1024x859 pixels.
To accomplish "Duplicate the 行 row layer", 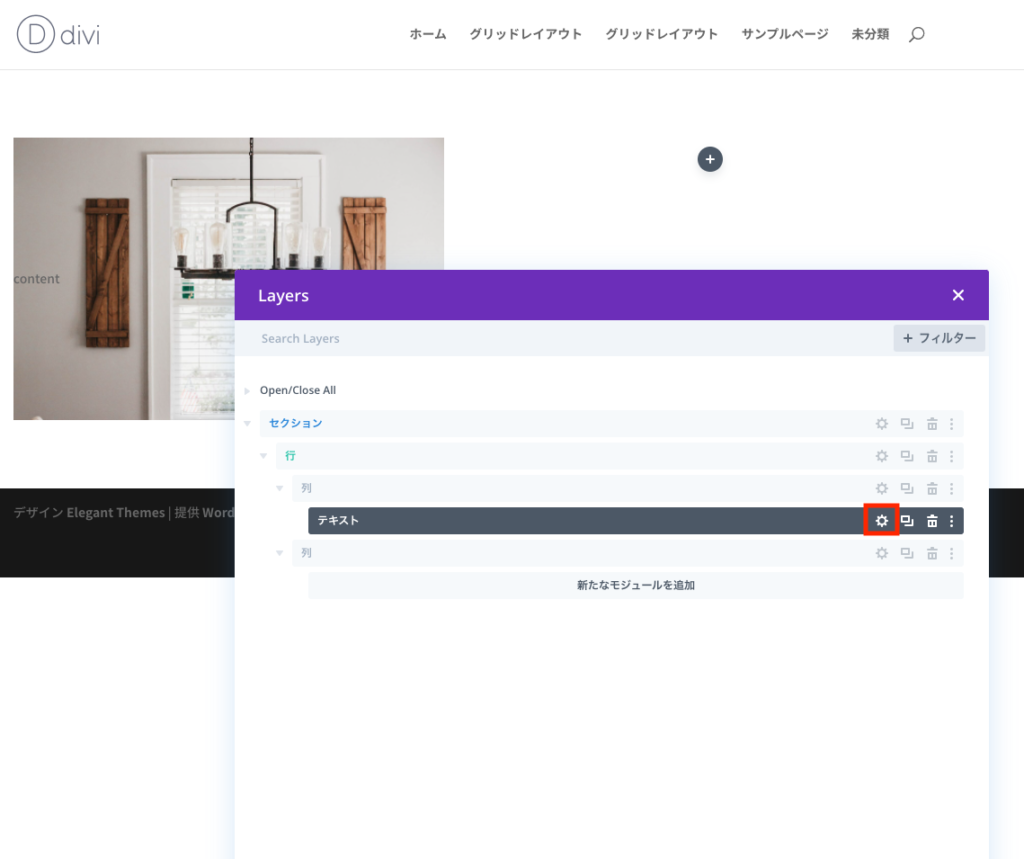I will coord(907,456).
